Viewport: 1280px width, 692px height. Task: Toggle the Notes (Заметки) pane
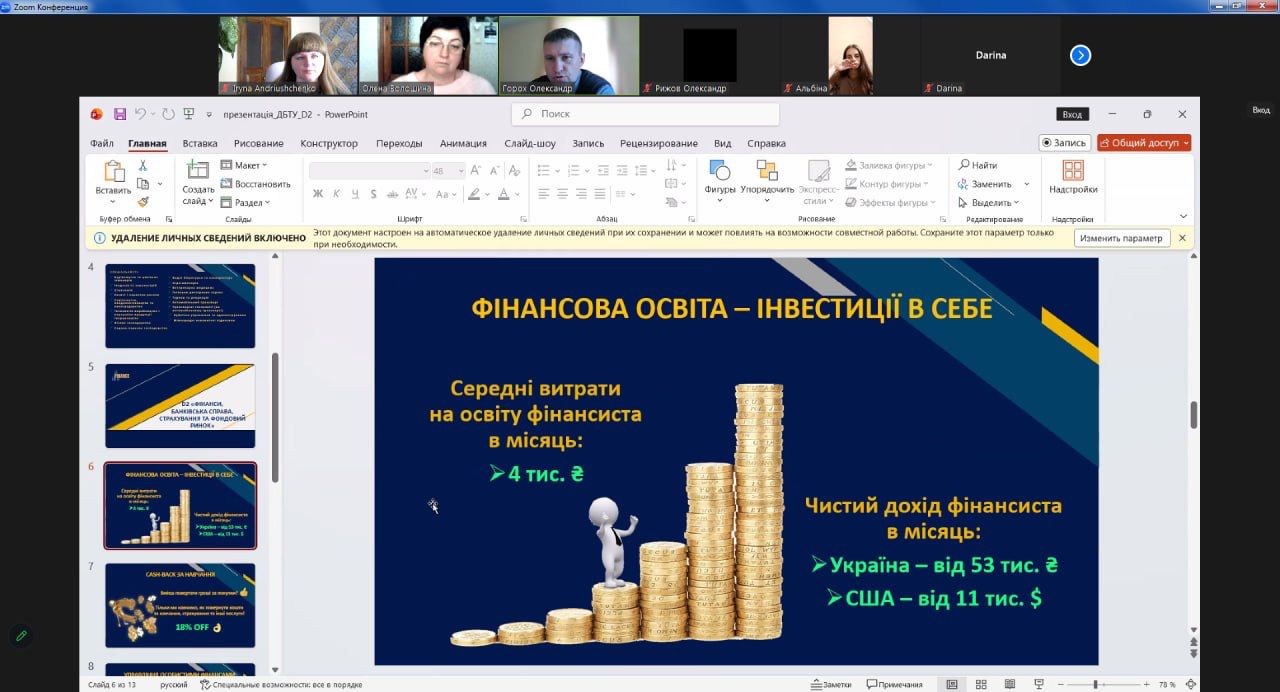[830, 684]
